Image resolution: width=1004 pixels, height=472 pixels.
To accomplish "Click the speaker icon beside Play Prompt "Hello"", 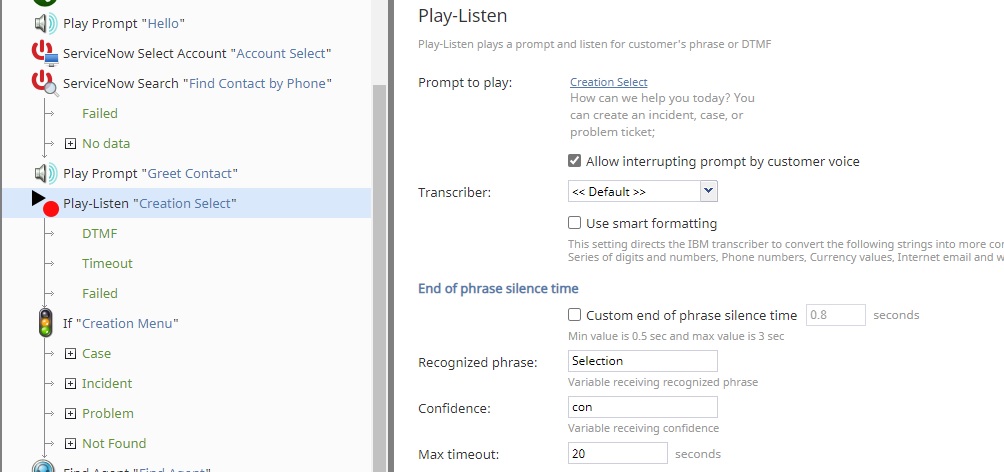I will 45,24.
